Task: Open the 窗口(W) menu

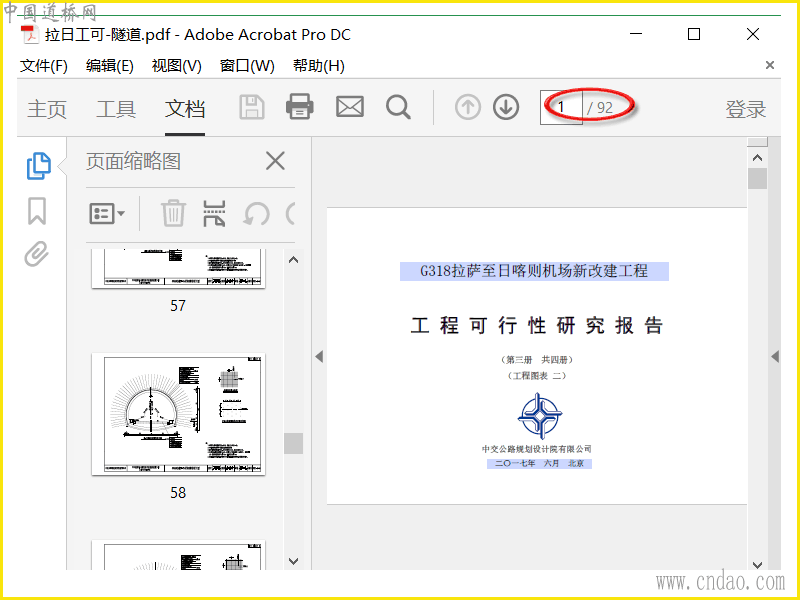Action: (x=247, y=66)
